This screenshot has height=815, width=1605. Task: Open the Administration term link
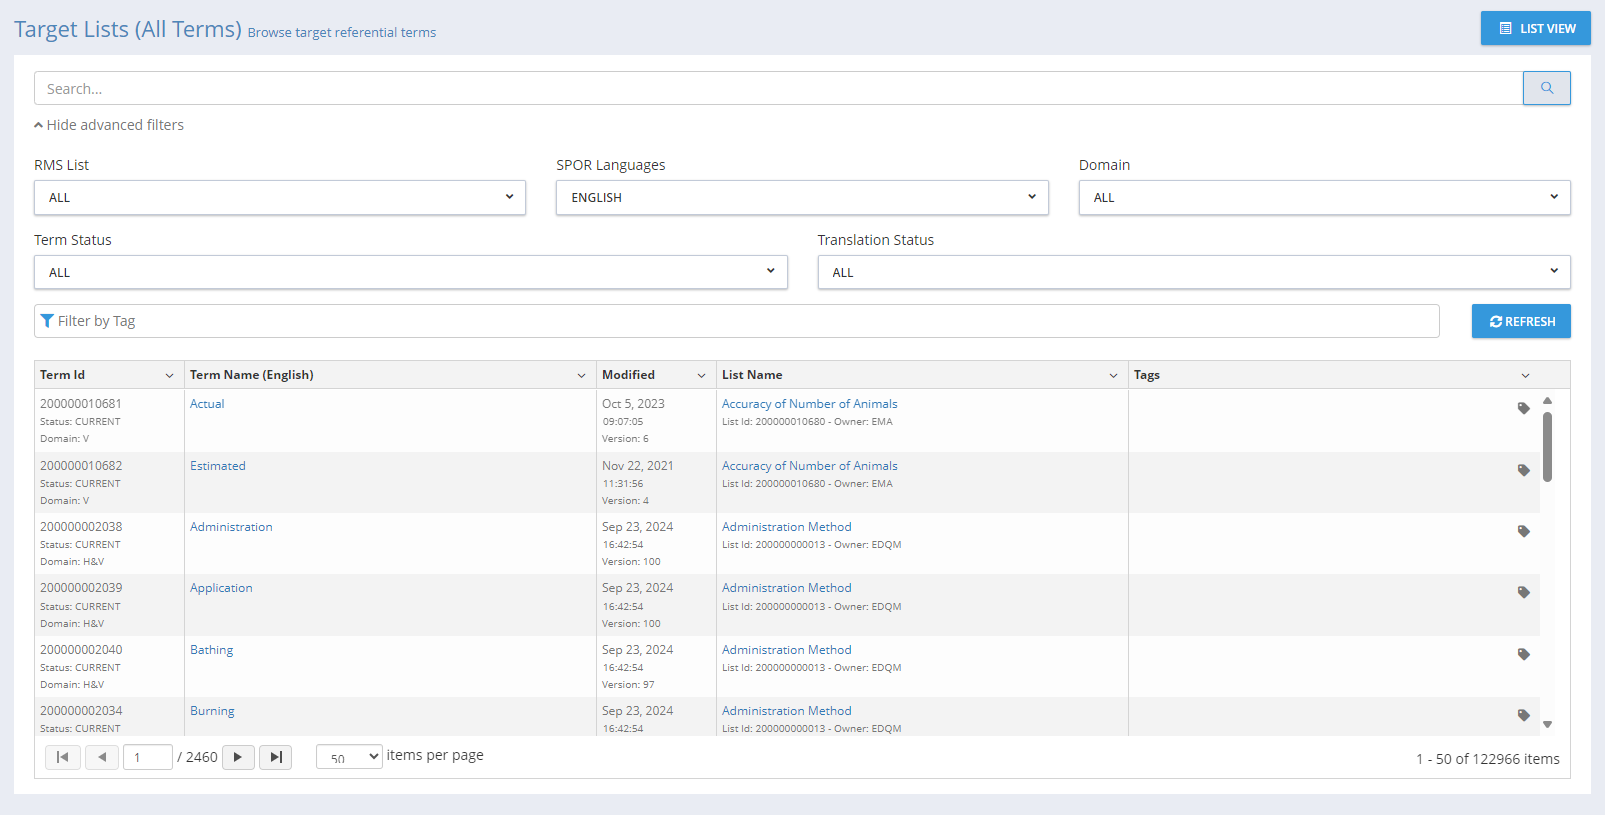231,527
